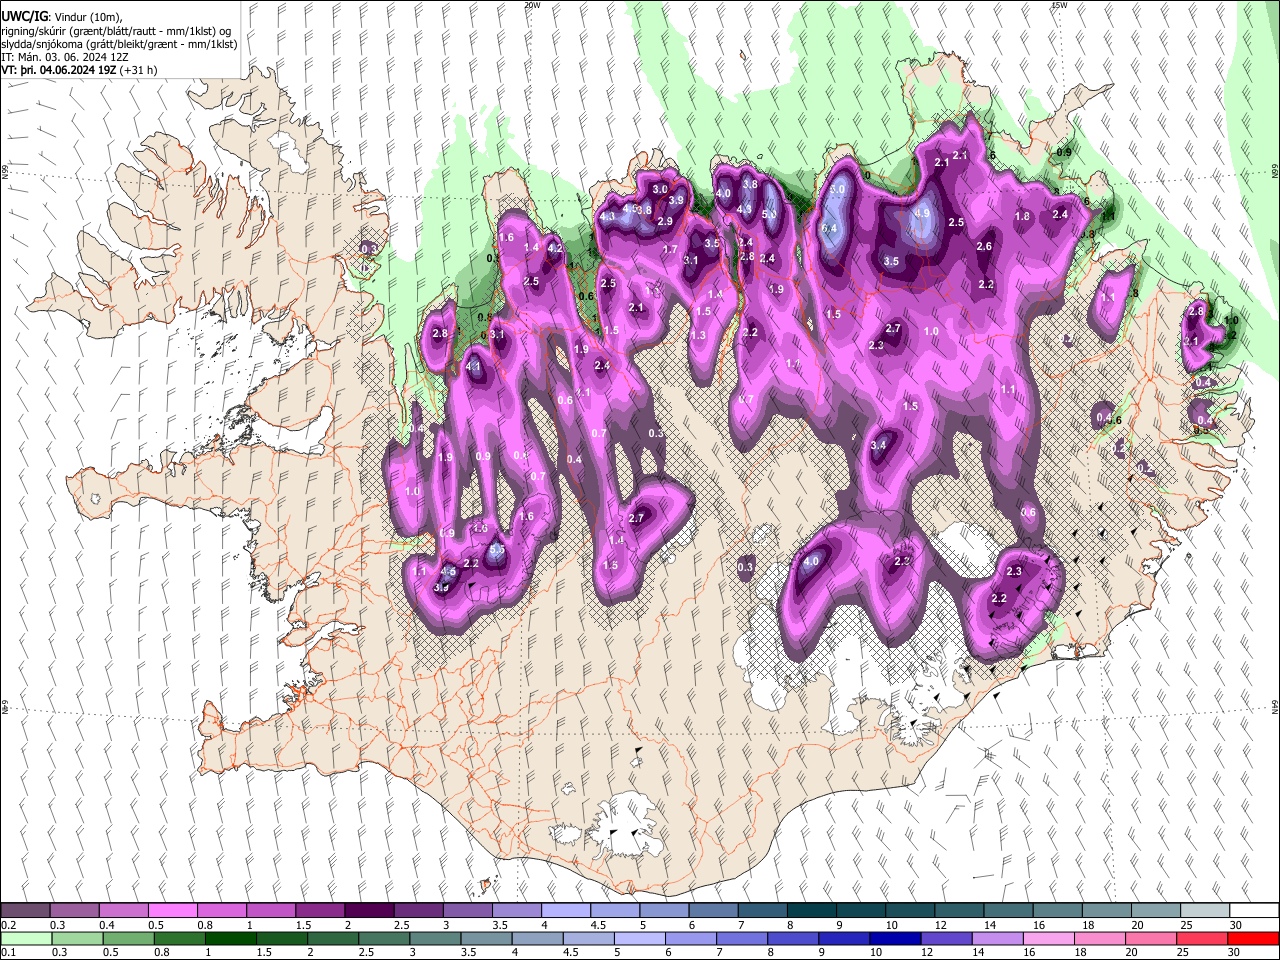This screenshot has height=960, width=1280.
Task: Click the 'slydda/snjókoma' snow description line
Action: pos(119,44)
